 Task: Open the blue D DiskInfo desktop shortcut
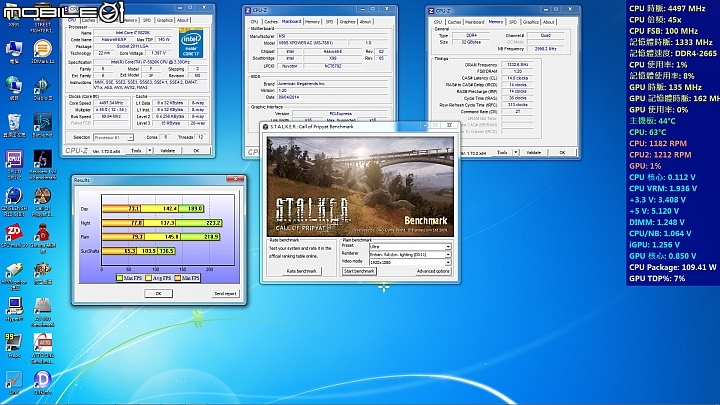point(42,380)
